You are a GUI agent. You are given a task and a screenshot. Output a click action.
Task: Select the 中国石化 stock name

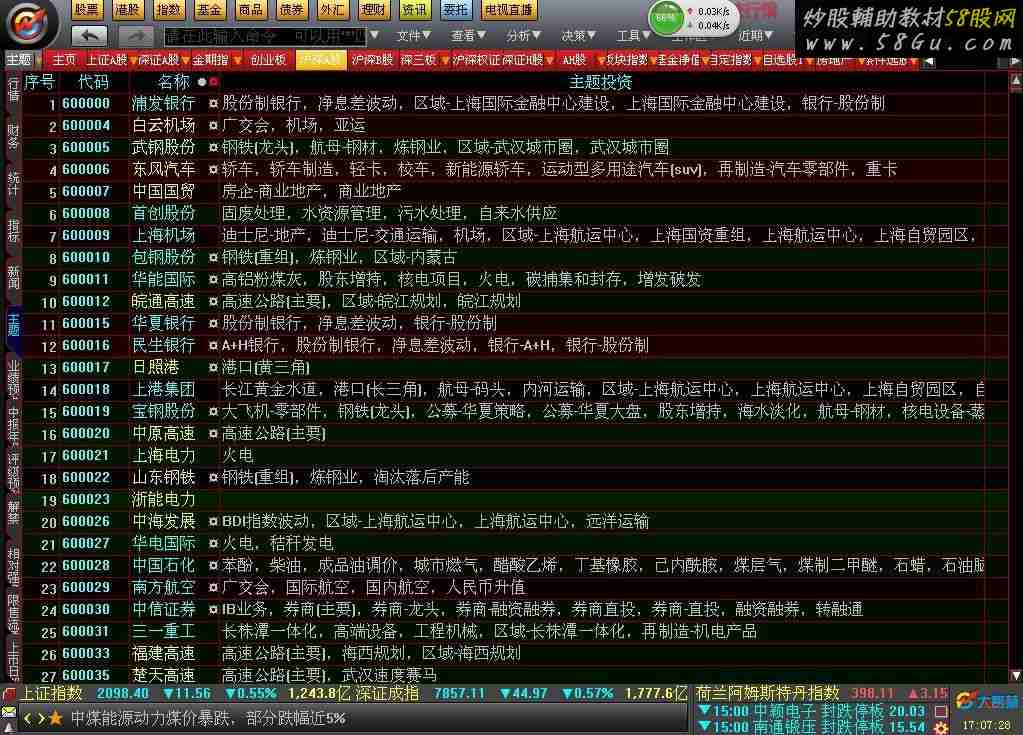164,565
